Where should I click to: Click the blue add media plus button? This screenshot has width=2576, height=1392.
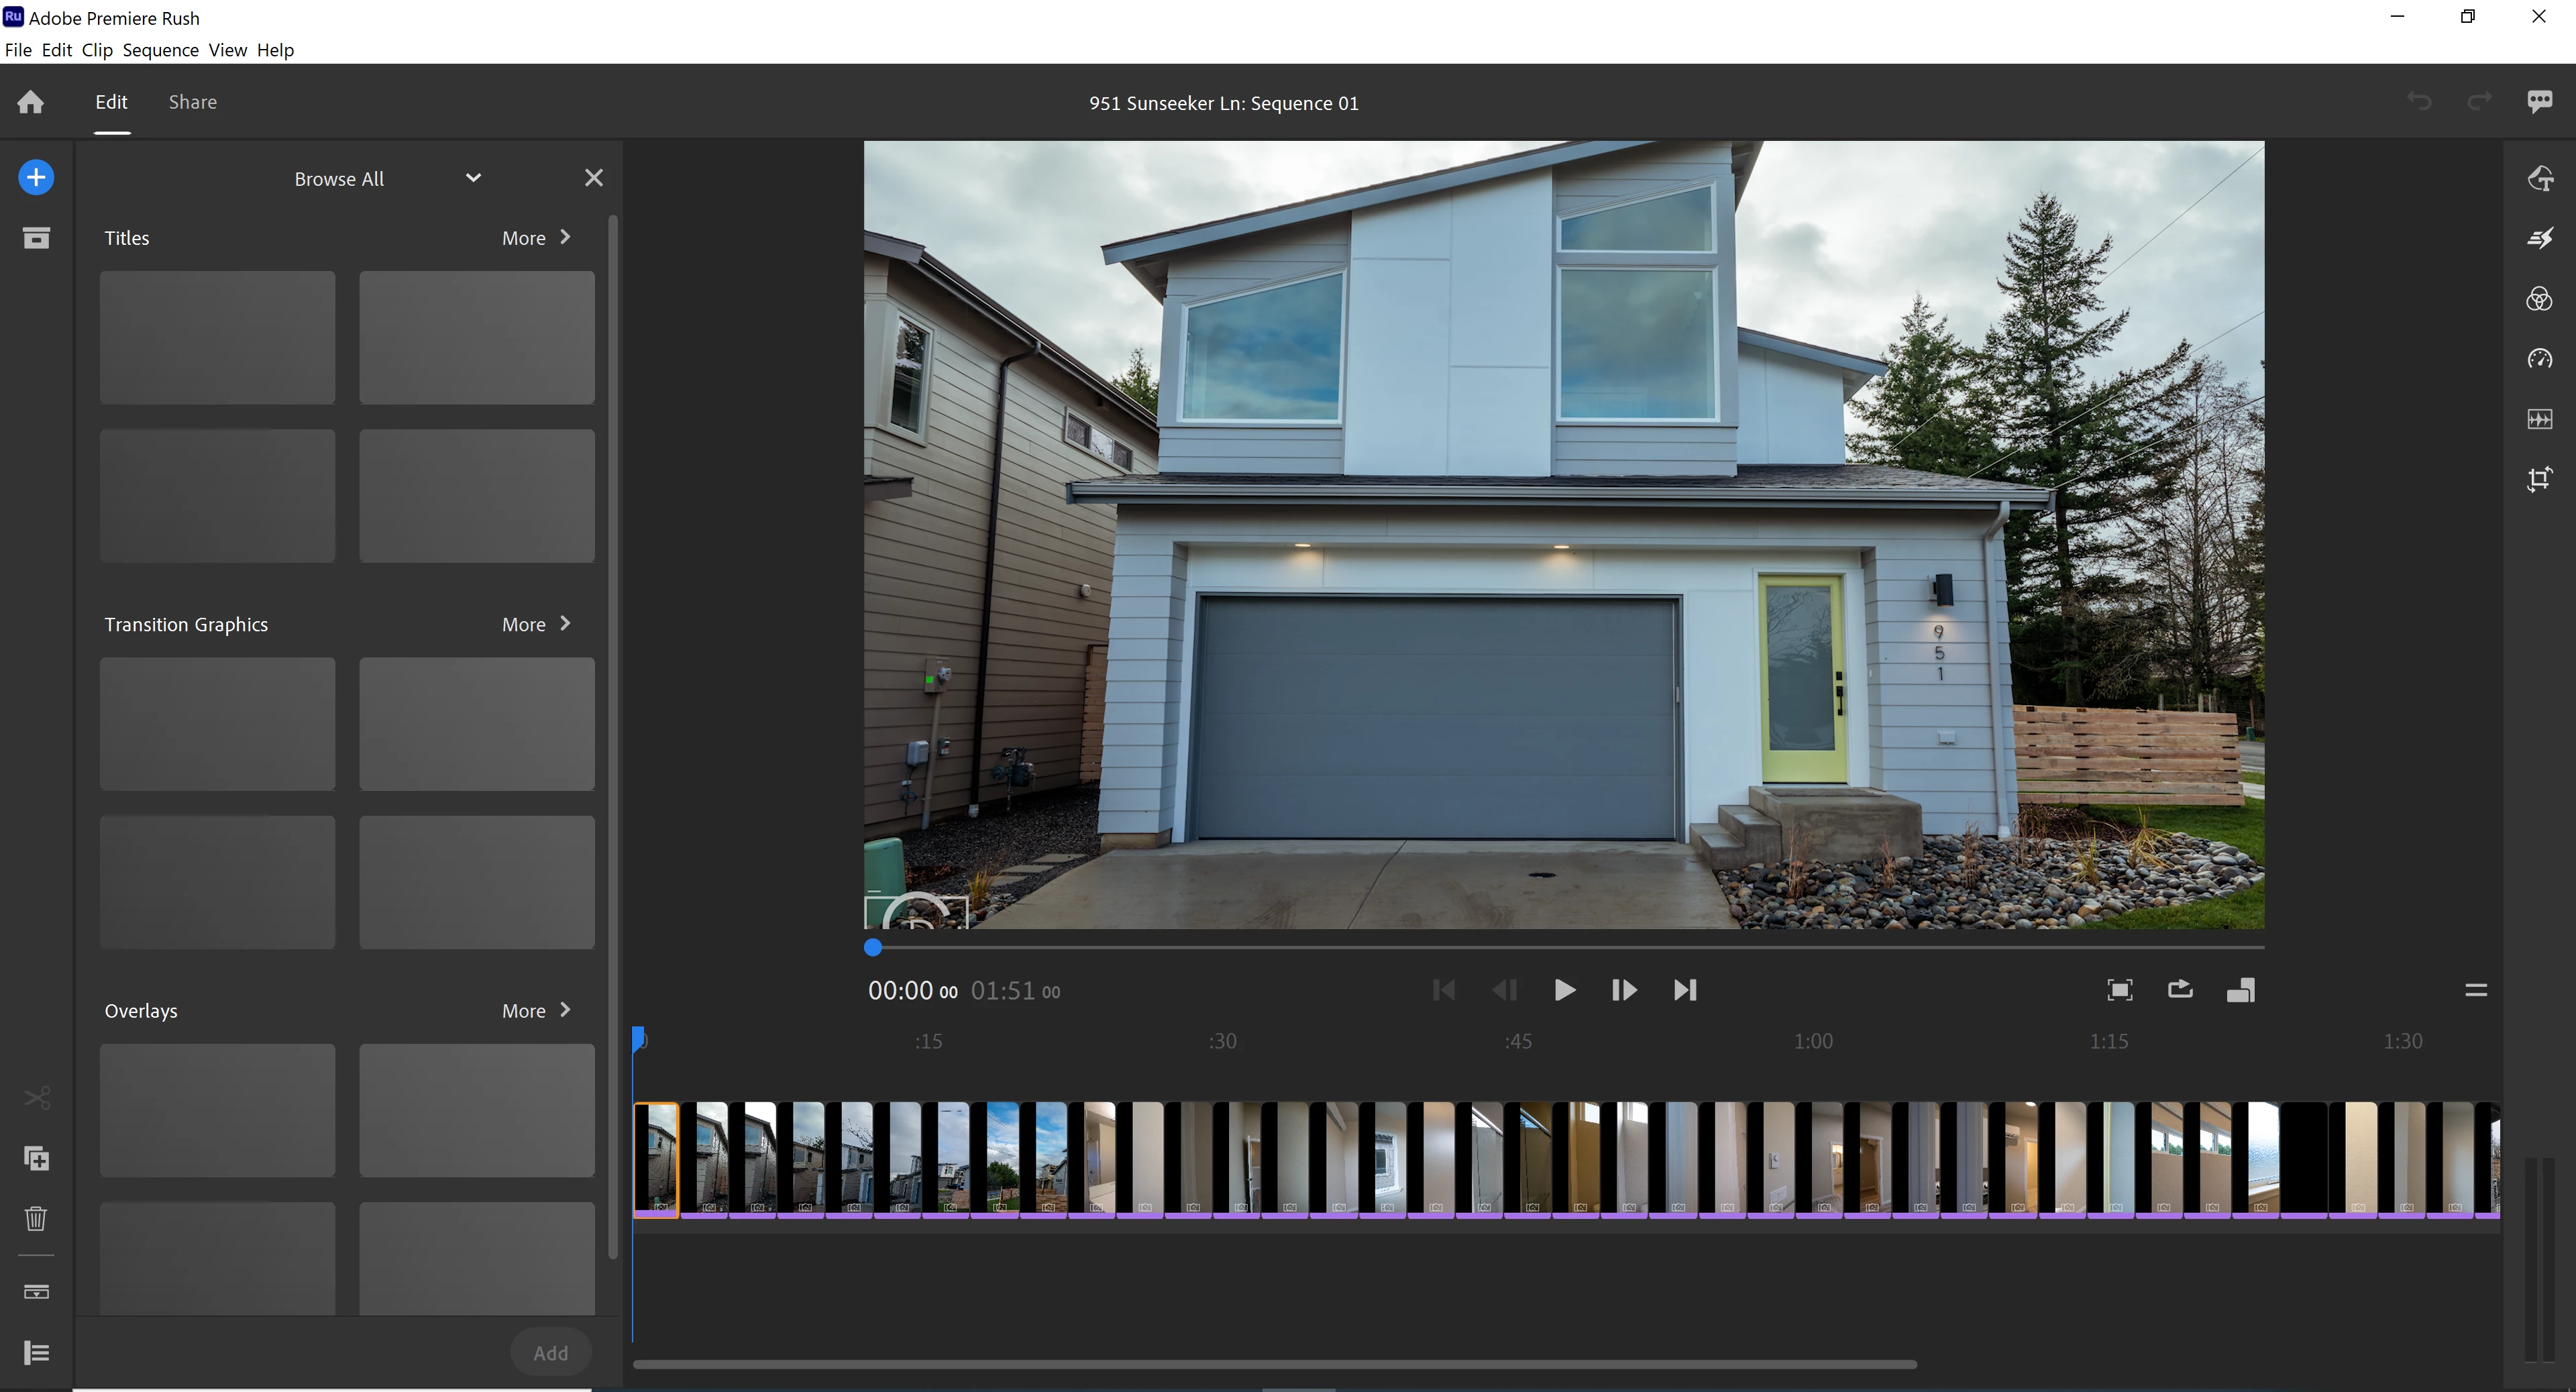point(36,178)
